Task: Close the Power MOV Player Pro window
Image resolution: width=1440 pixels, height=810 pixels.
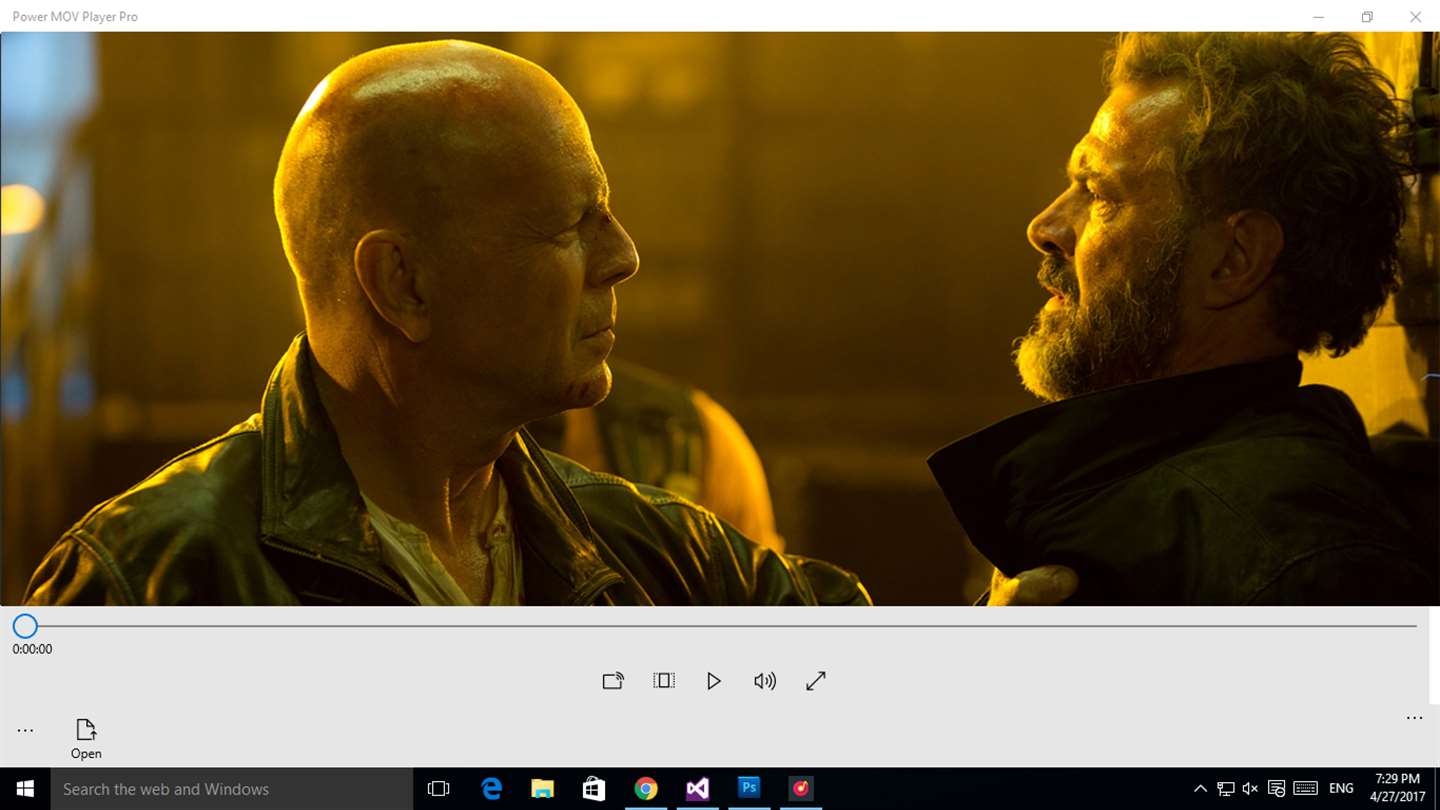Action: [1416, 16]
